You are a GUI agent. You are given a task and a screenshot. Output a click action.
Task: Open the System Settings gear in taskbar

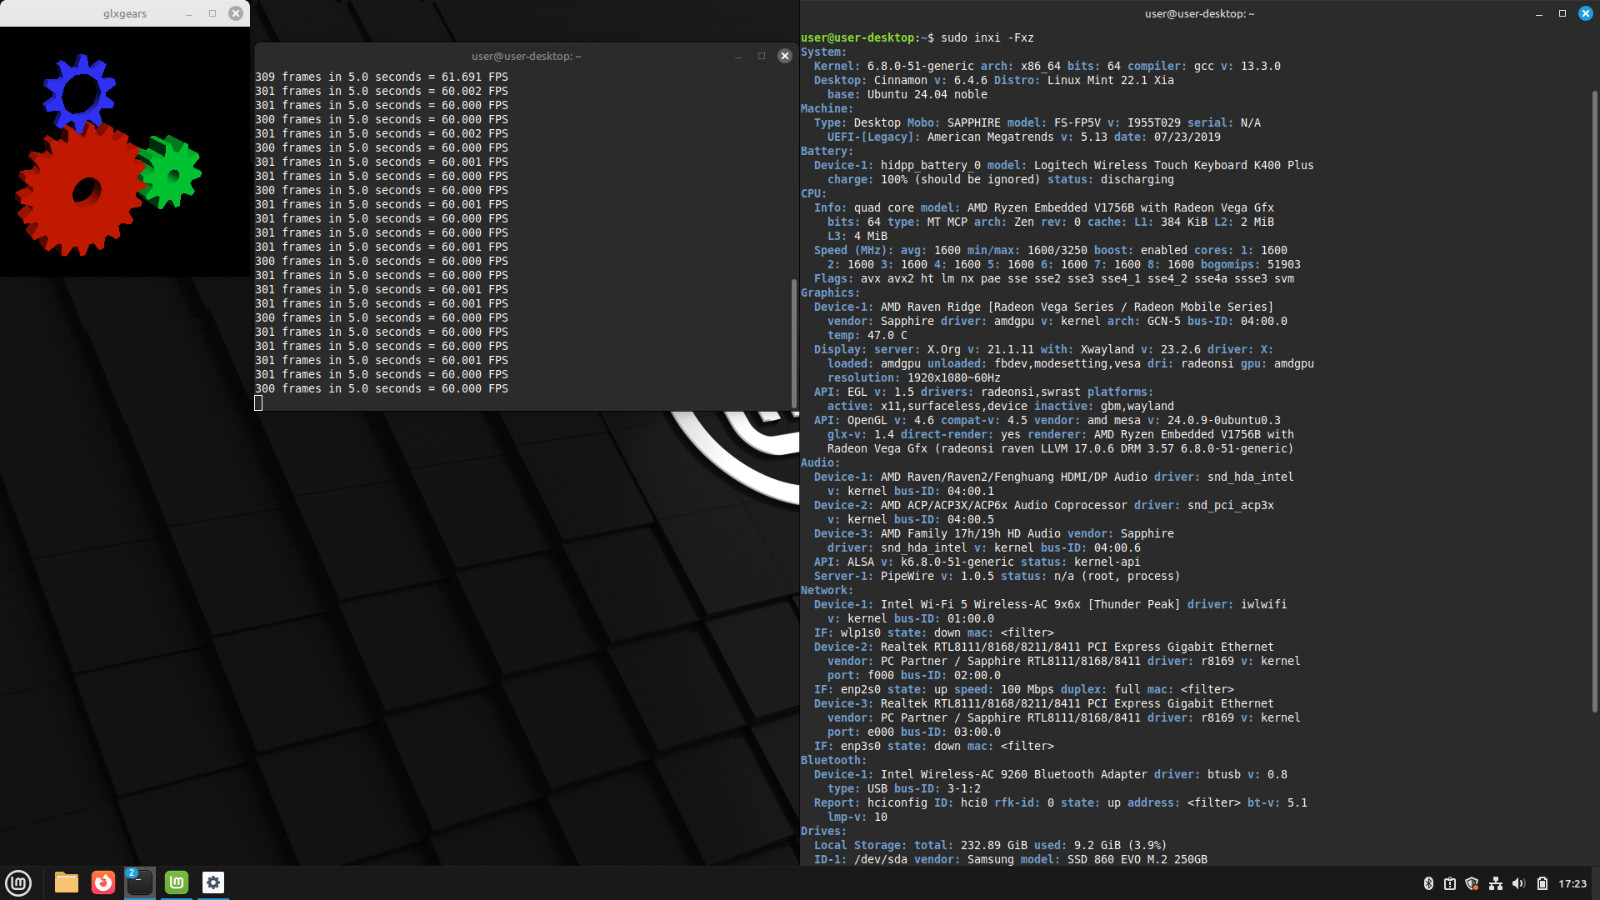213,882
